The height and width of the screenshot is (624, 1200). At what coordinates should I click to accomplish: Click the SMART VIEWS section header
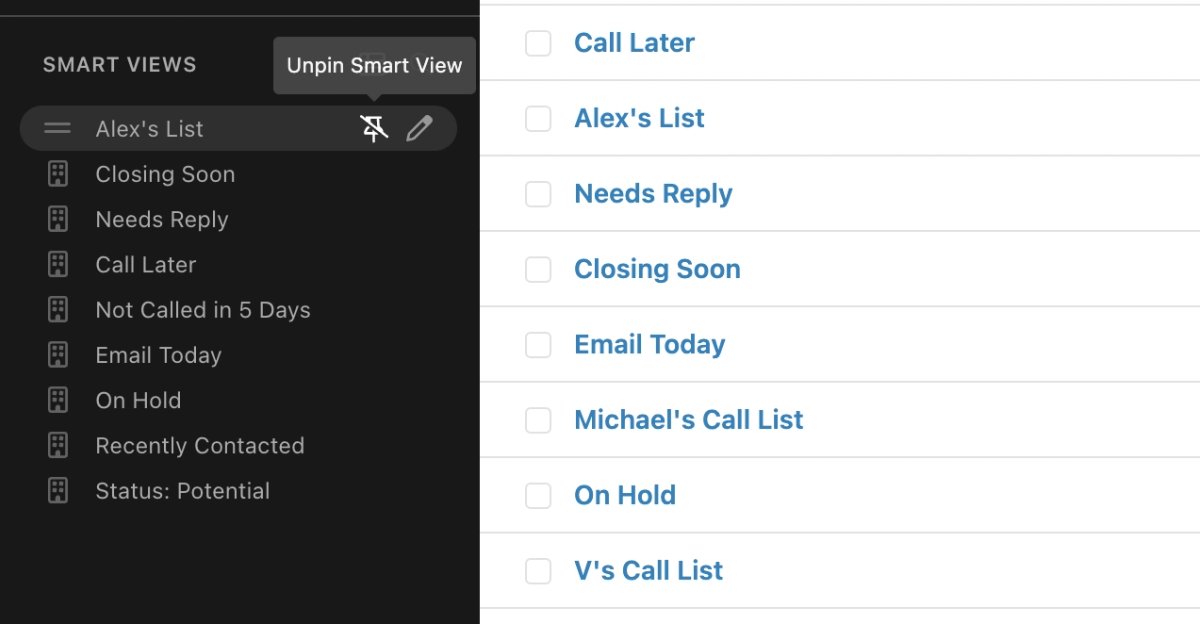[119, 65]
